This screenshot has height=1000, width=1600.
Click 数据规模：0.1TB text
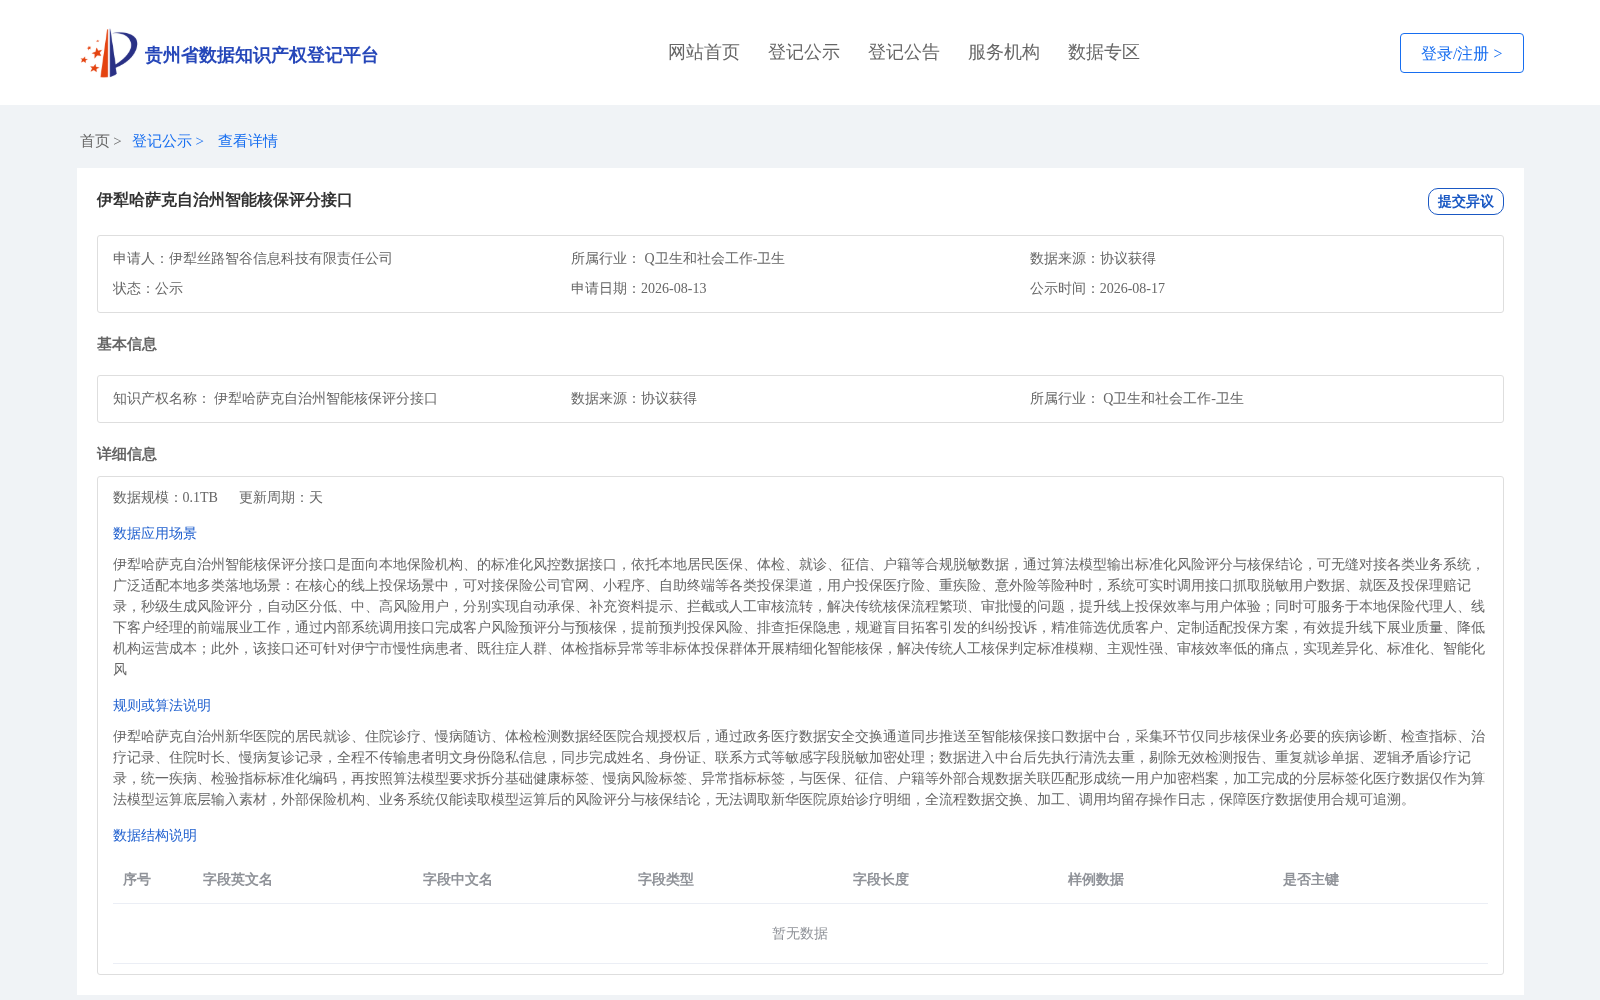click(165, 497)
